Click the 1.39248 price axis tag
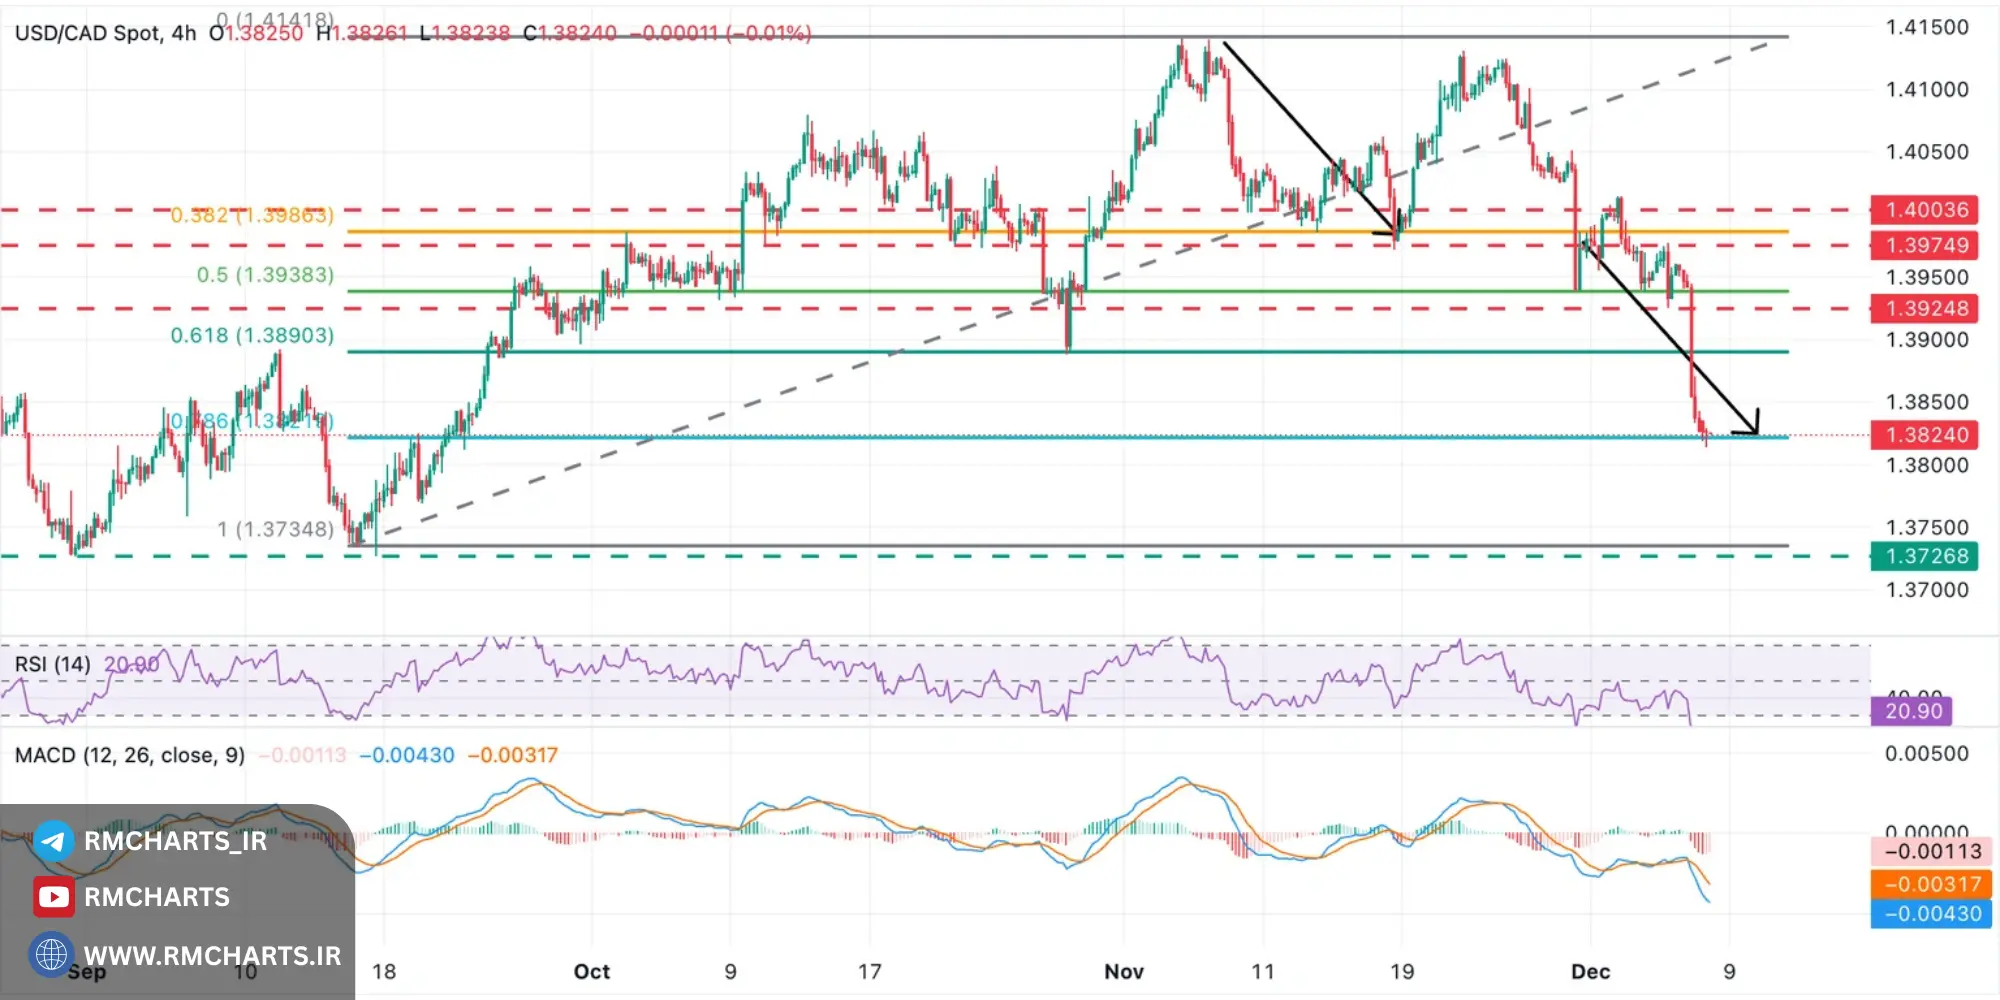Image resolution: width=2000 pixels, height=1000 pixels. (1925, 308)
